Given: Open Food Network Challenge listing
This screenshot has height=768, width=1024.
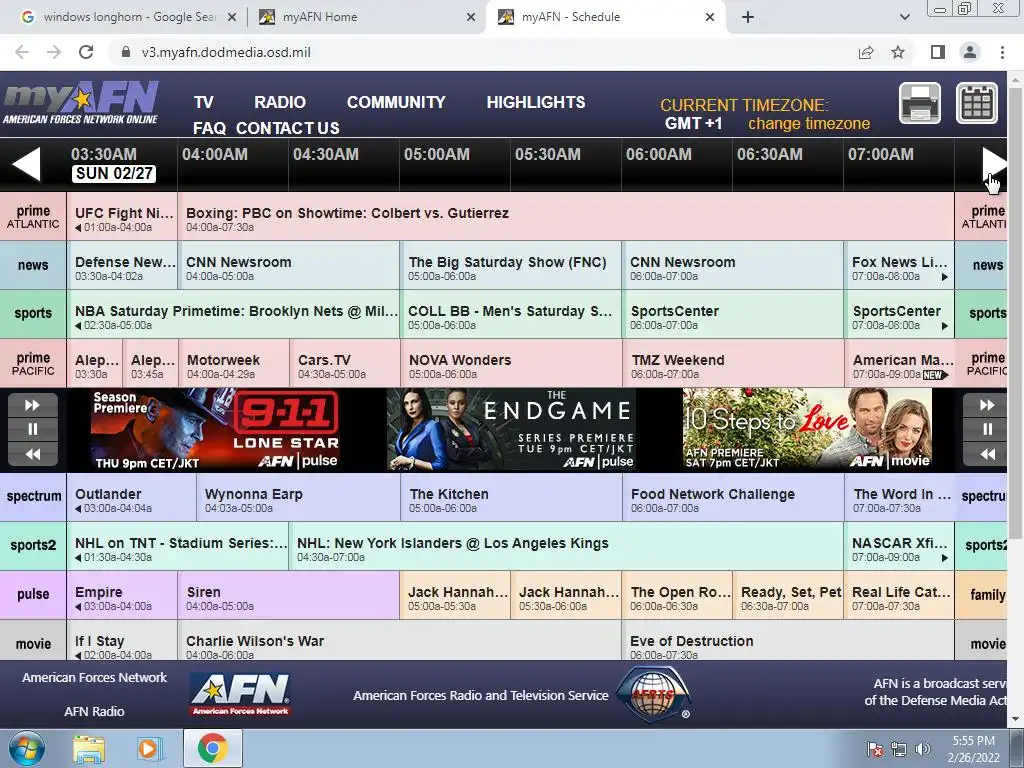Looking at the screenshot, I should tap(733, 498).
